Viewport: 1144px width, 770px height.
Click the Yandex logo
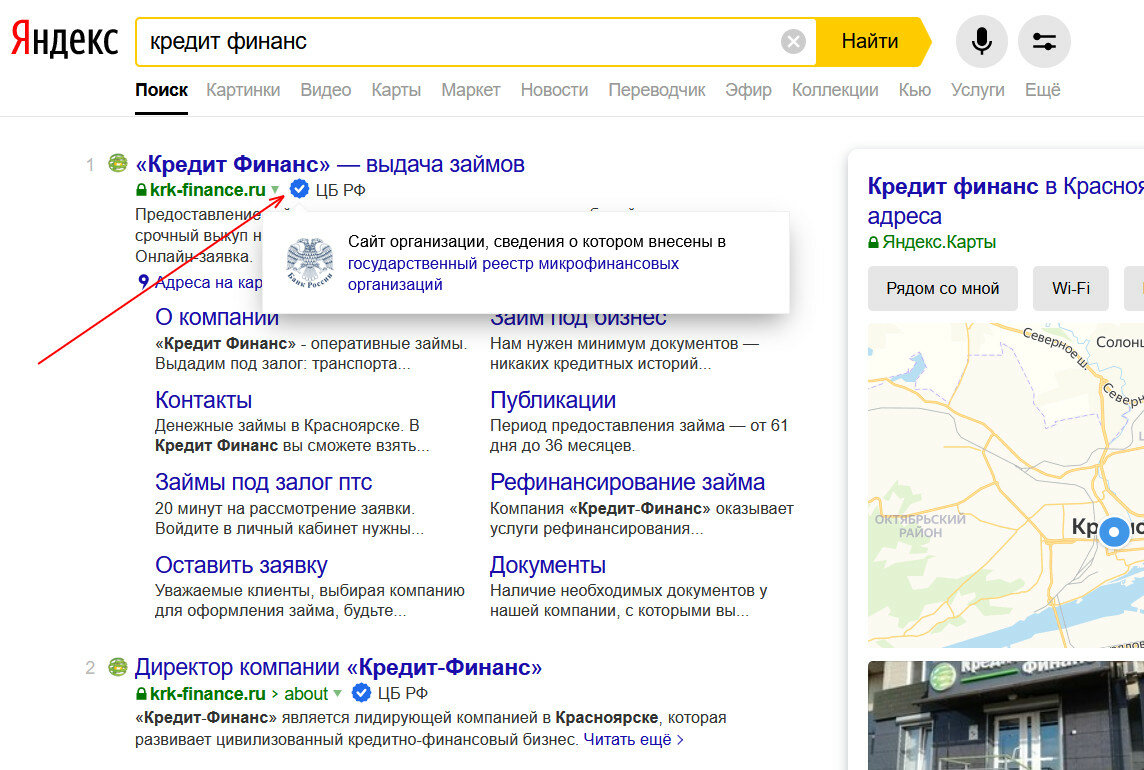[64, 40]
